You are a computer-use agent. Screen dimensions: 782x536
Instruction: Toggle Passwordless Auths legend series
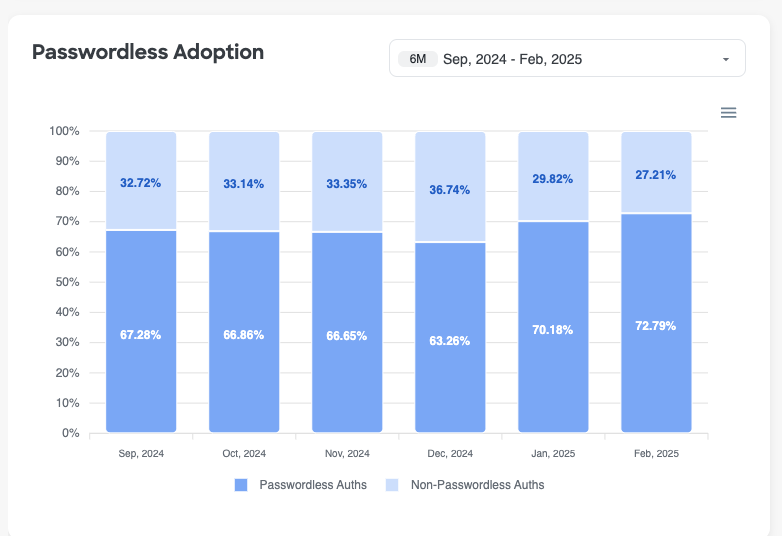(x=313, y=485)
